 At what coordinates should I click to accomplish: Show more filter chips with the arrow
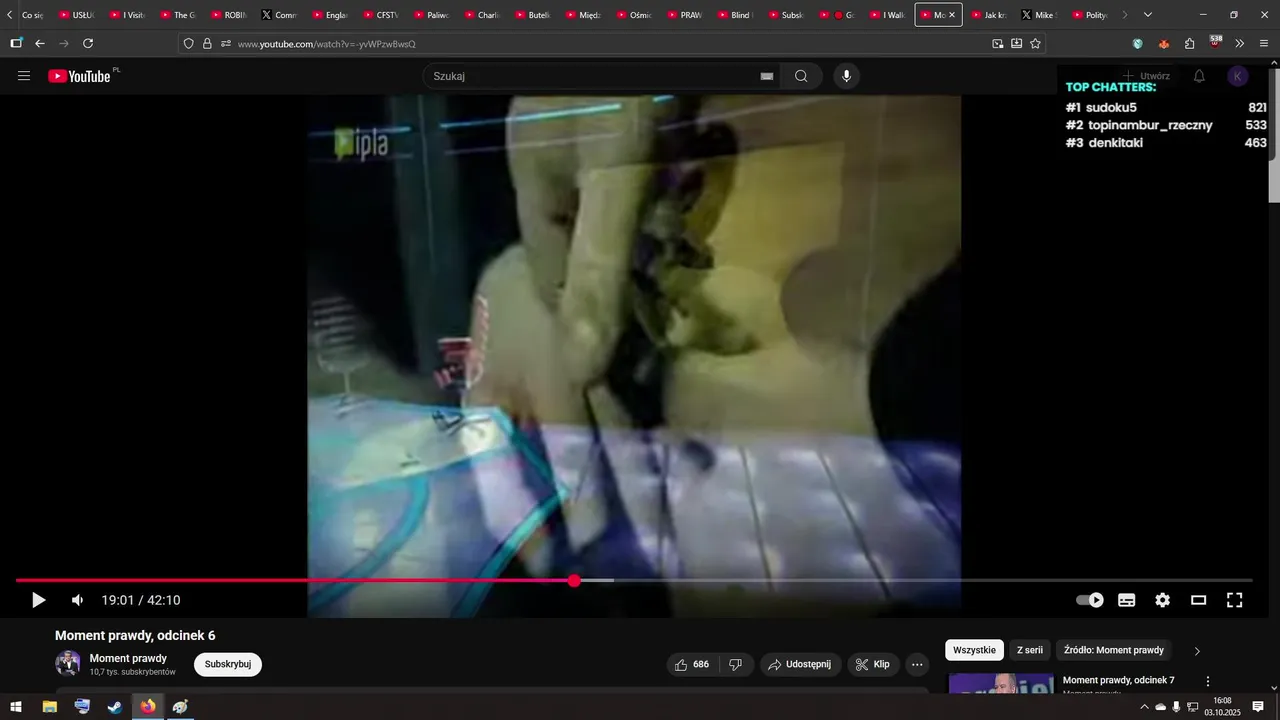pyautogui.click(x=1197, y=651)
